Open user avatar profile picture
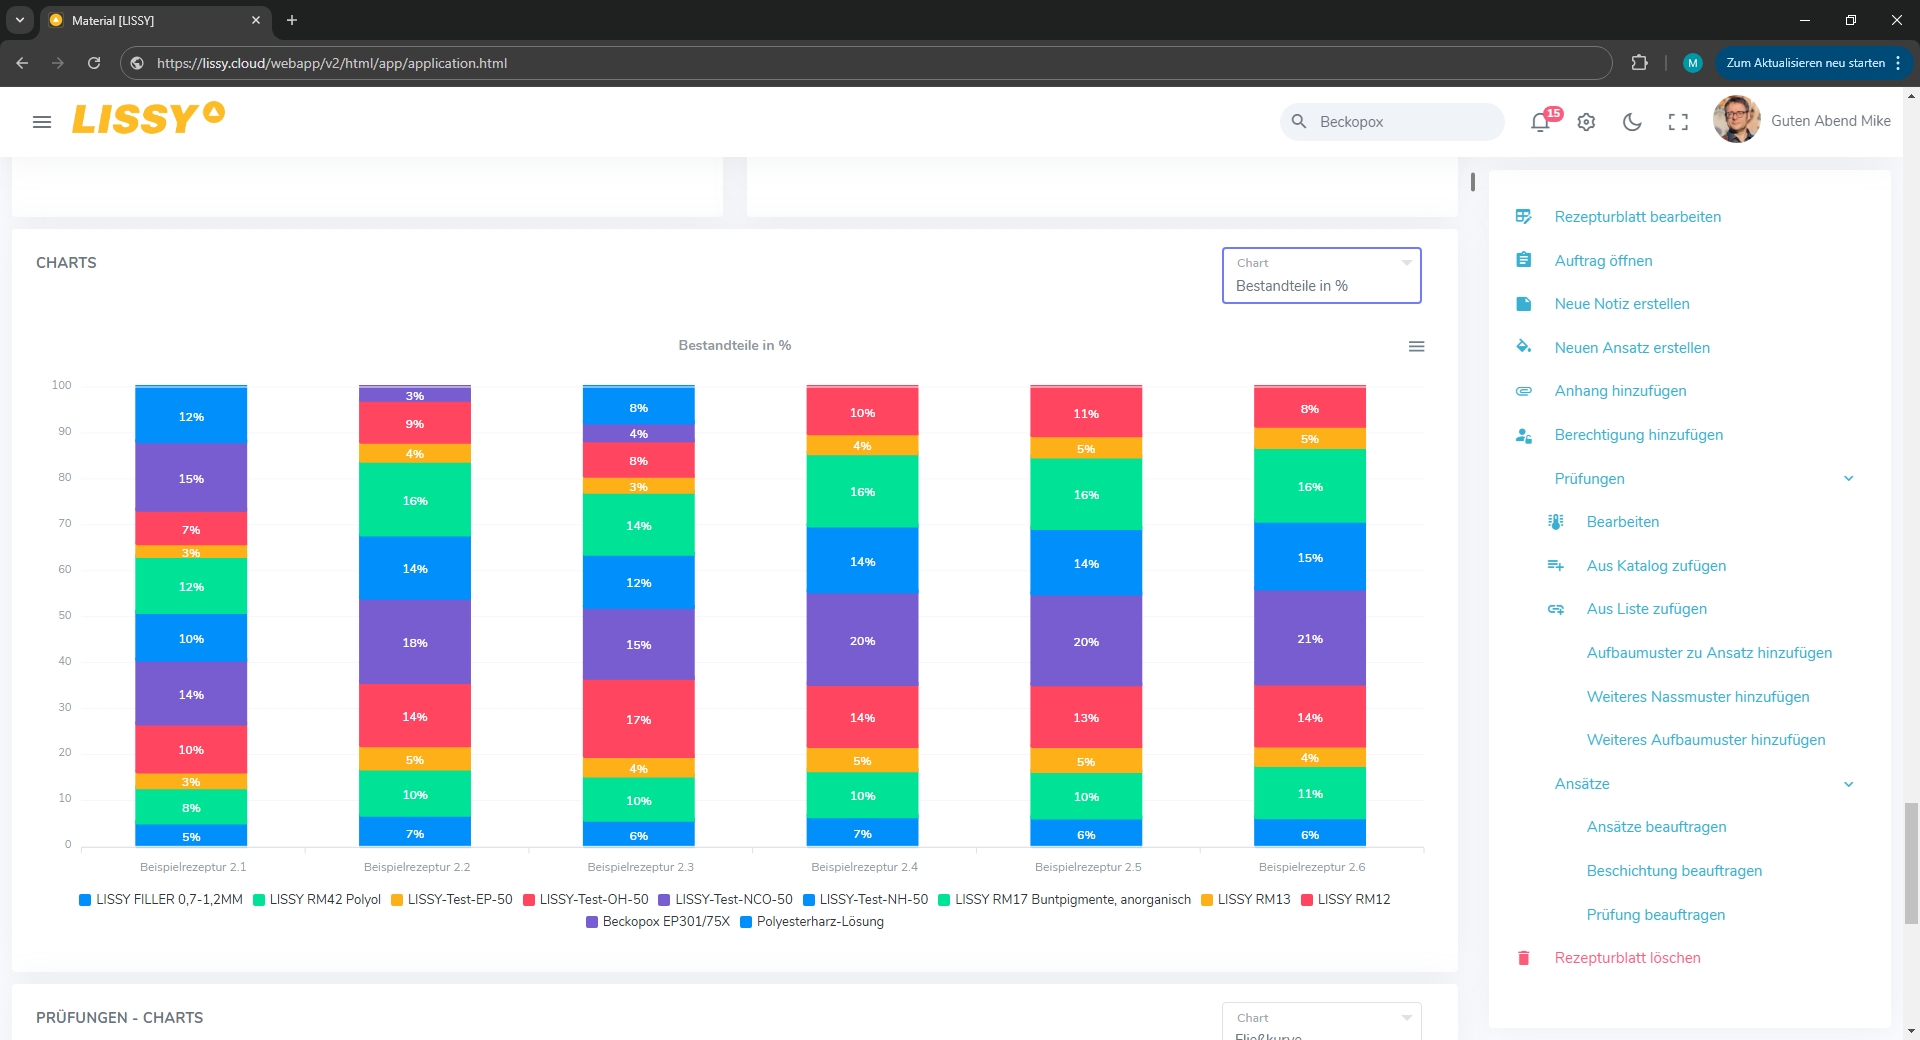Image resolution: width=1920 pixels, height=1040 pixels. [x=1736, y=120]
